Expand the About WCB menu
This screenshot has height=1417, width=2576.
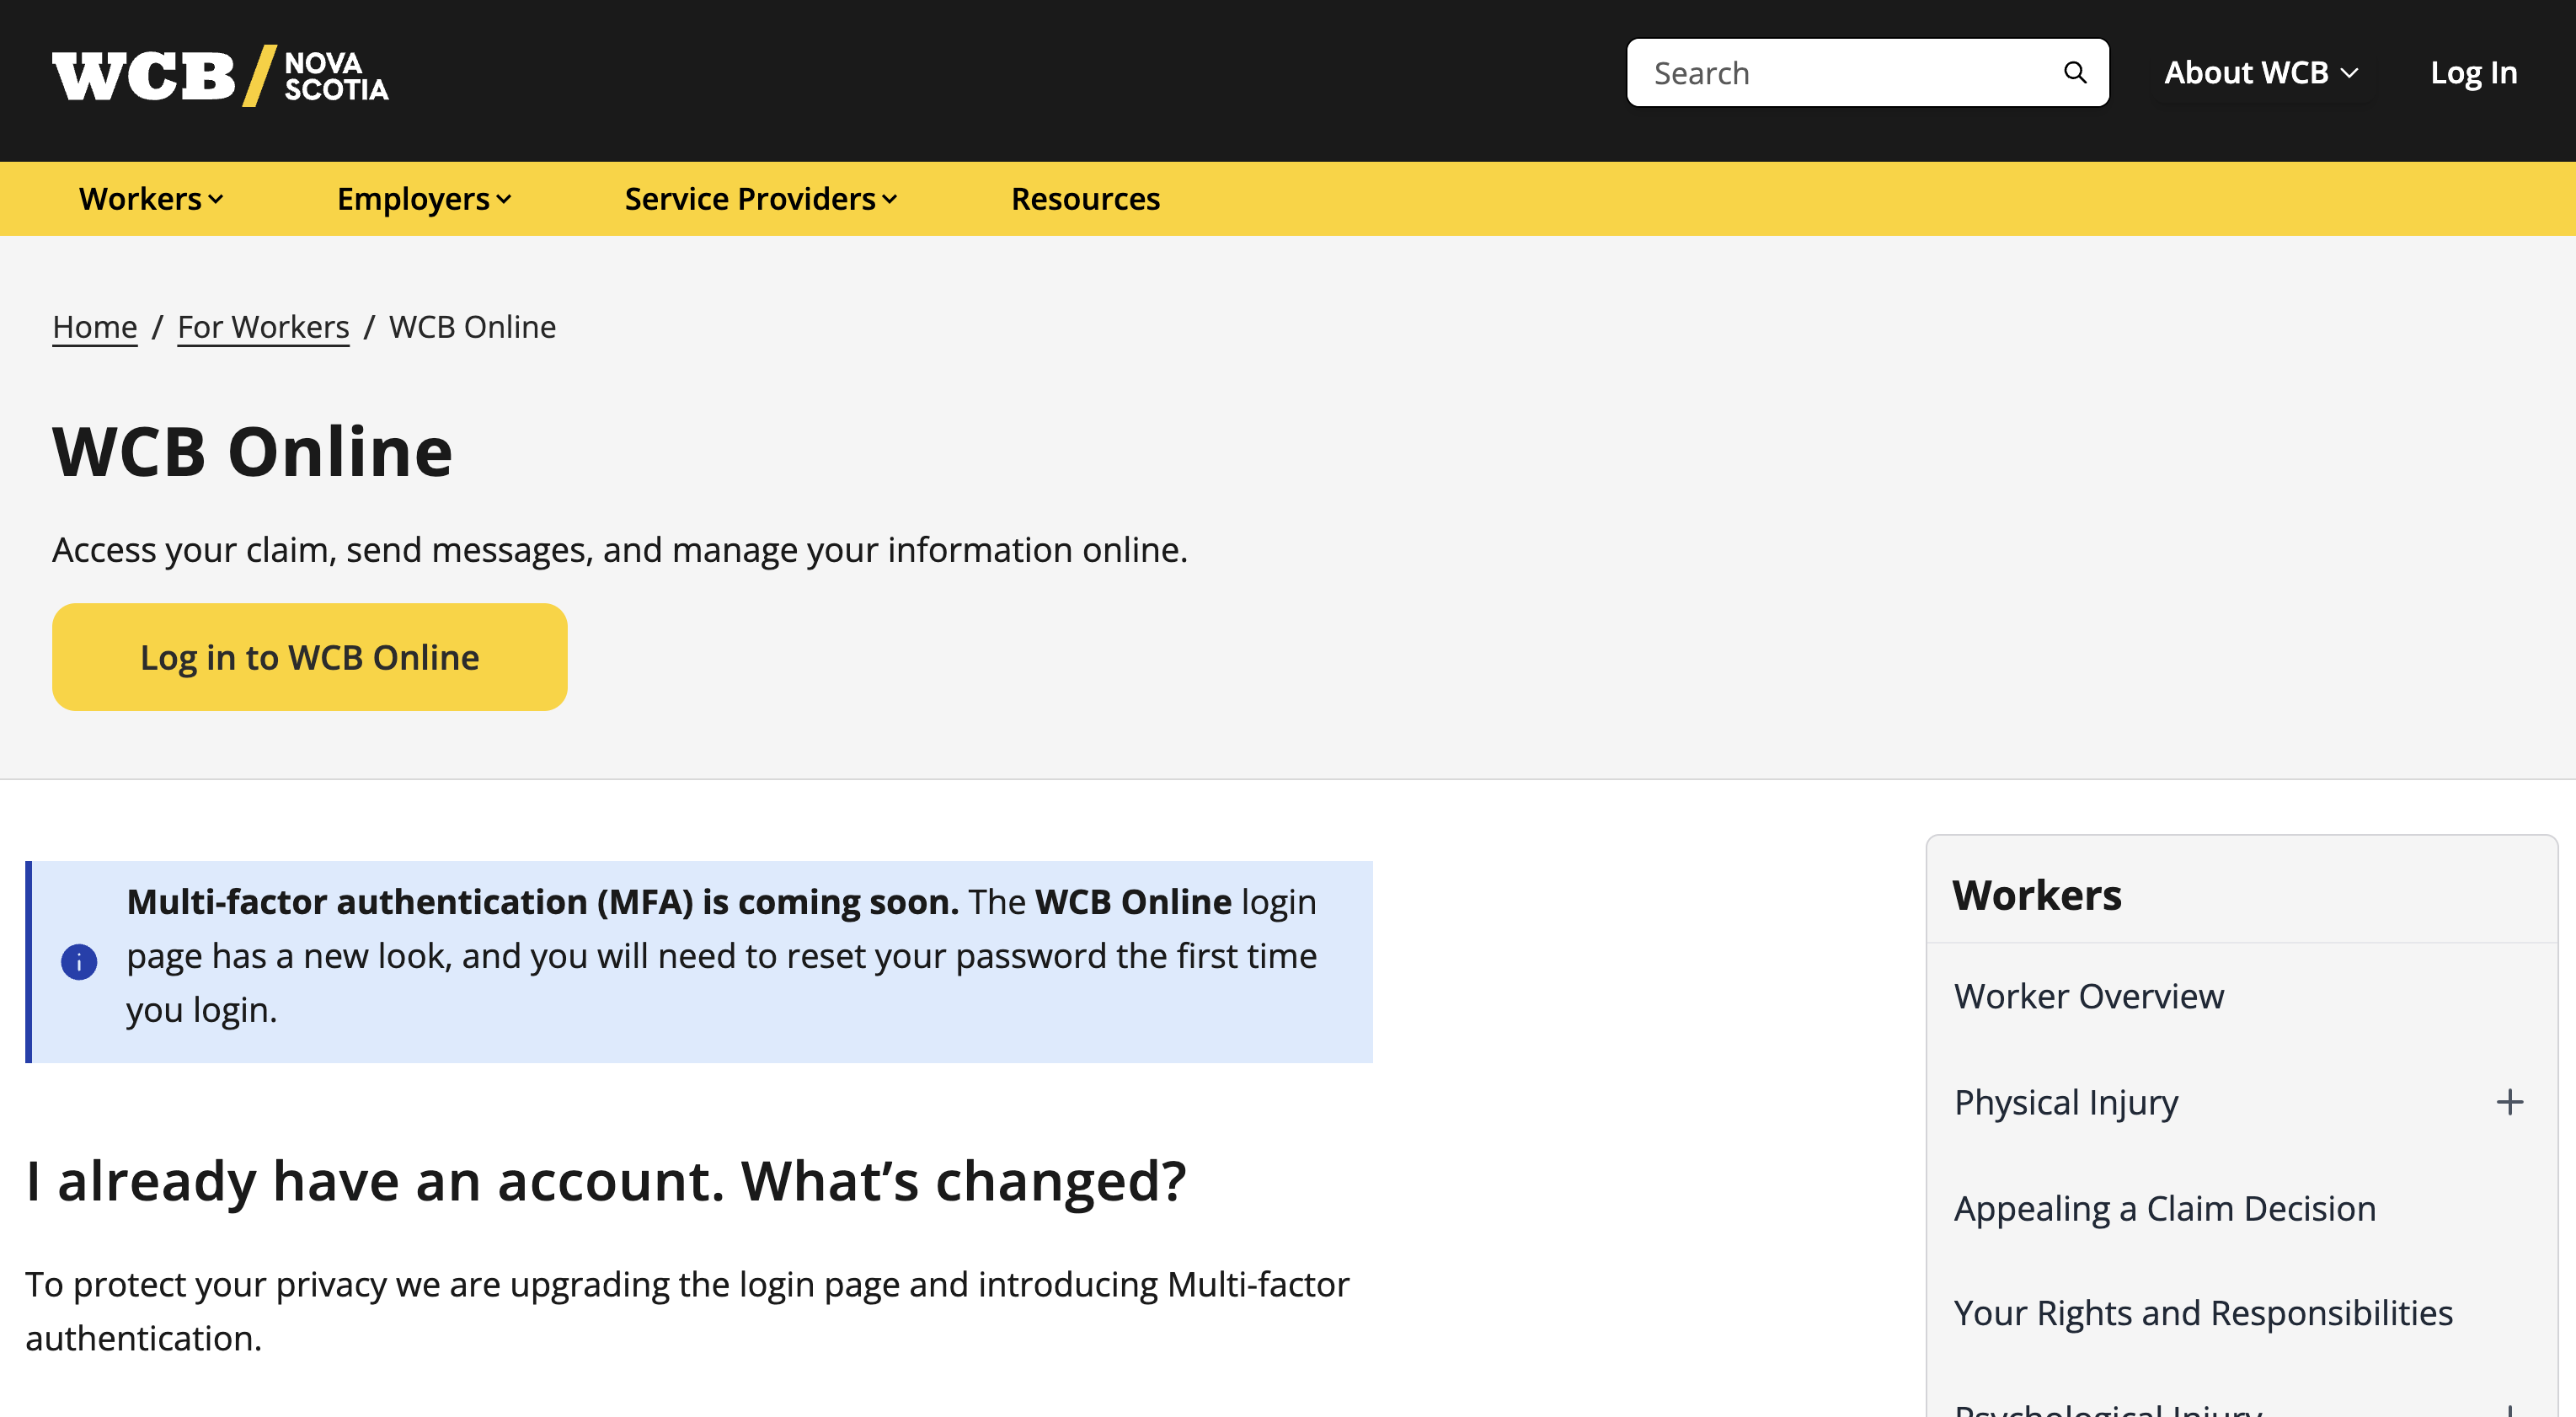tap(2262, 72)
